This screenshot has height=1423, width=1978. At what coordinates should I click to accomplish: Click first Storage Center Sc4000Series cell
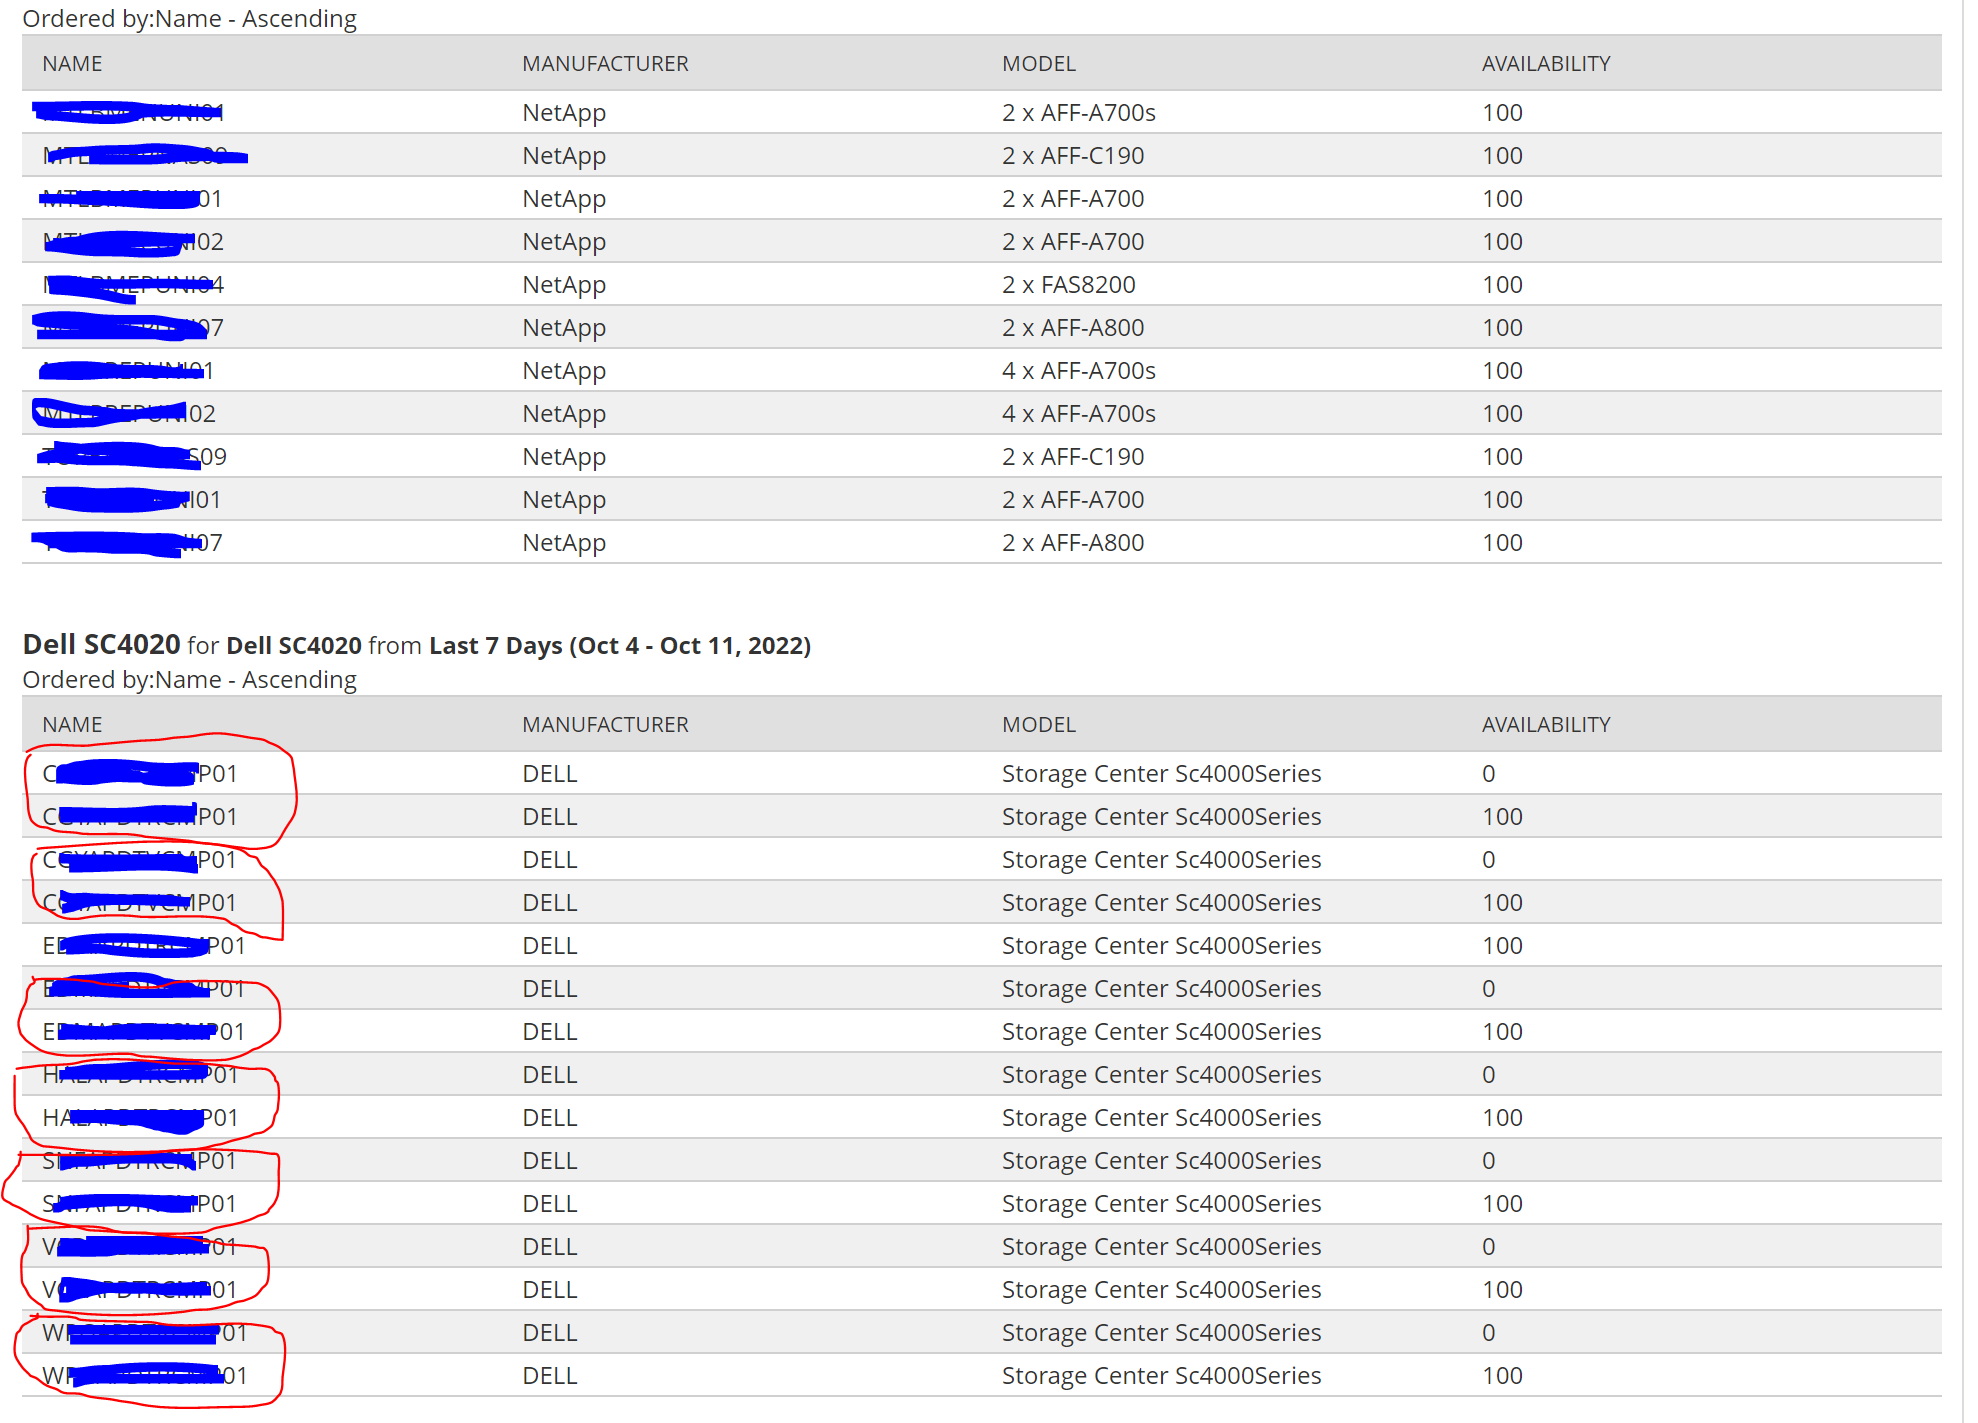click(1160, 774)
